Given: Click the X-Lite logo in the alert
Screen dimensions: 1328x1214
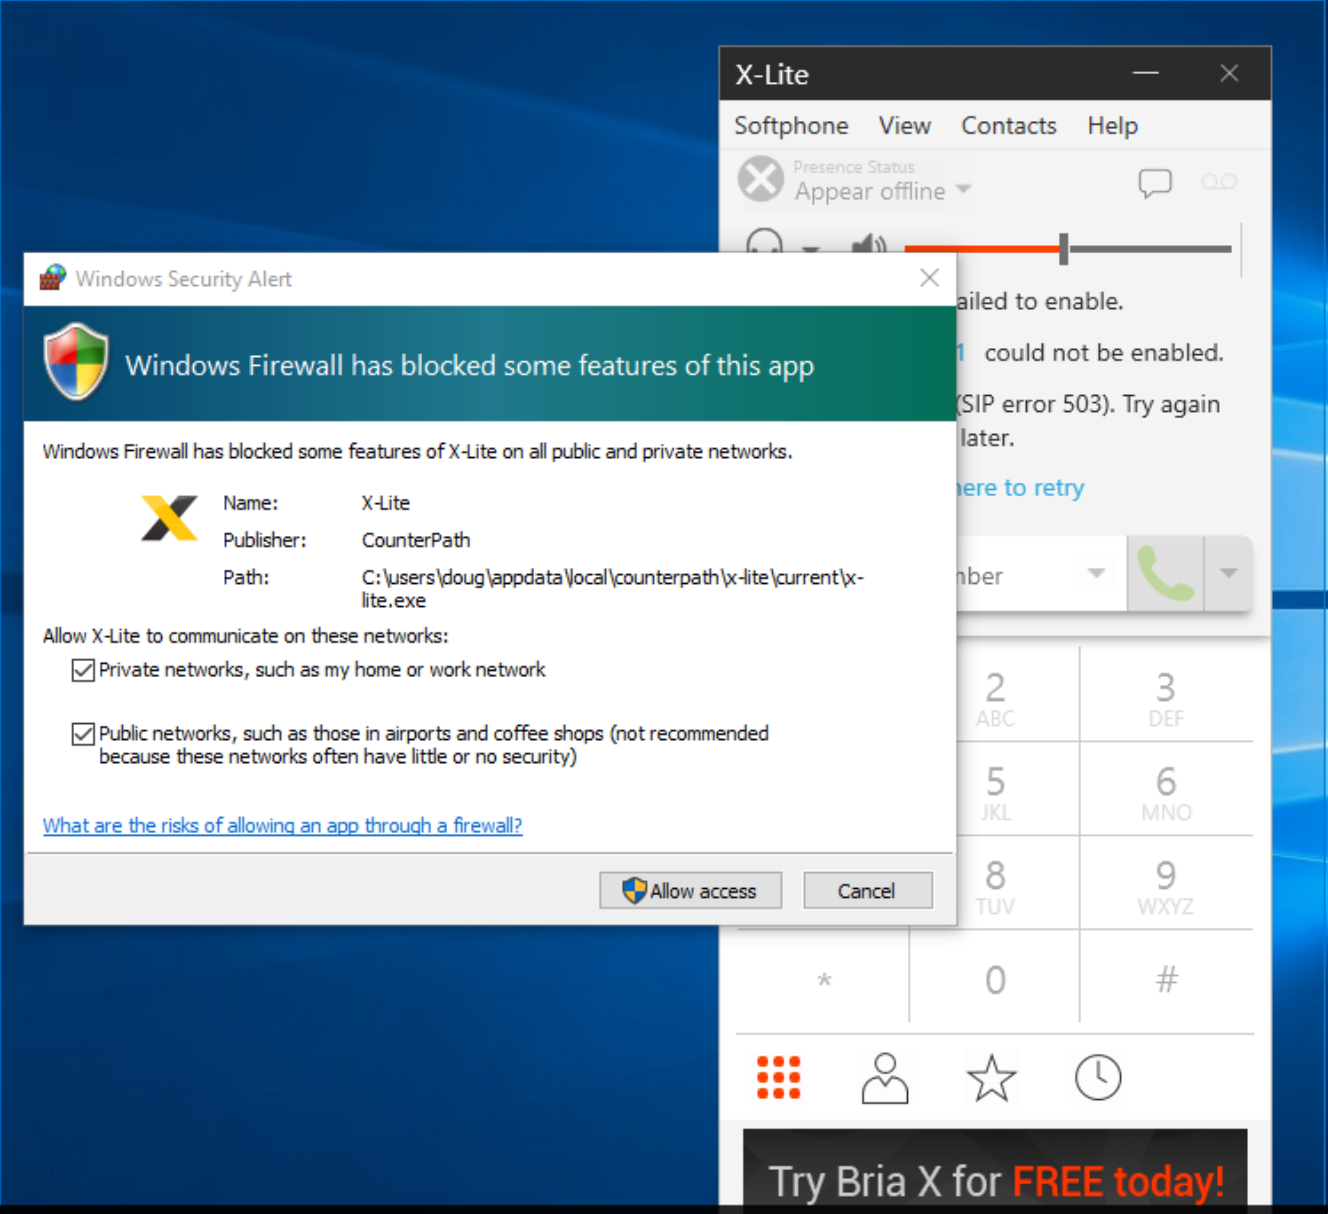Looking at the screenshot, I should (x=169, y=518).
